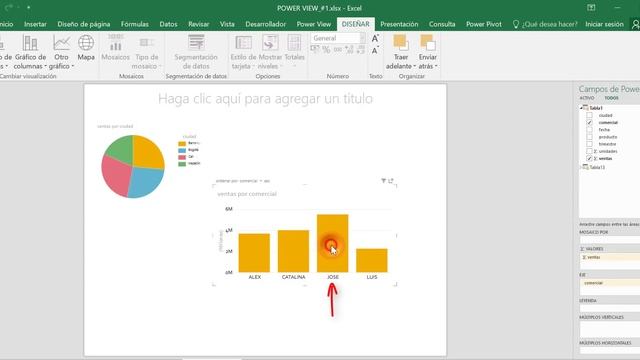Check the trimestre field checkbox
This screenshot has width=640, height=360.
pos(589,144)
